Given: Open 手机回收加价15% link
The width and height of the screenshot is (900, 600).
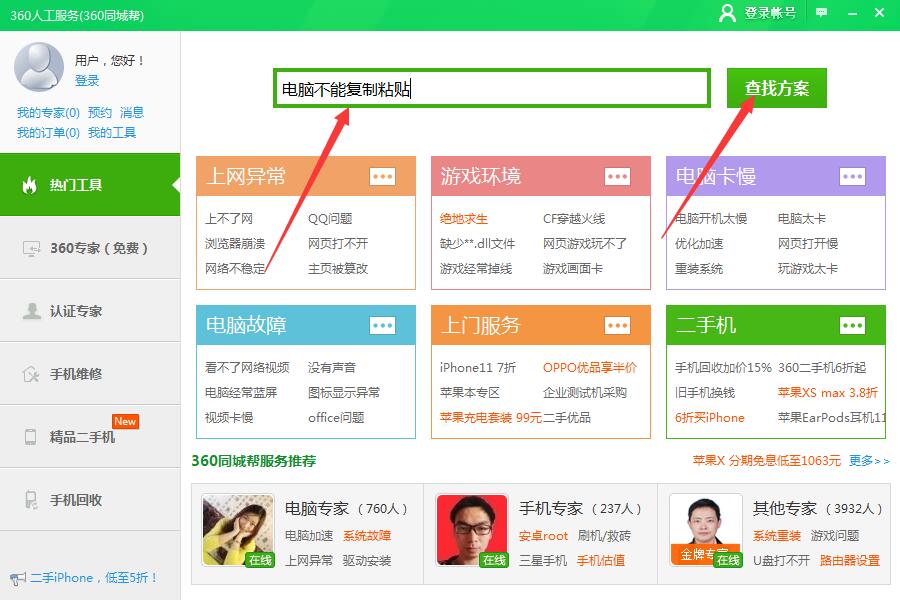Looking at the screenshot, I should pyautogui.click(x=723, y=367).
